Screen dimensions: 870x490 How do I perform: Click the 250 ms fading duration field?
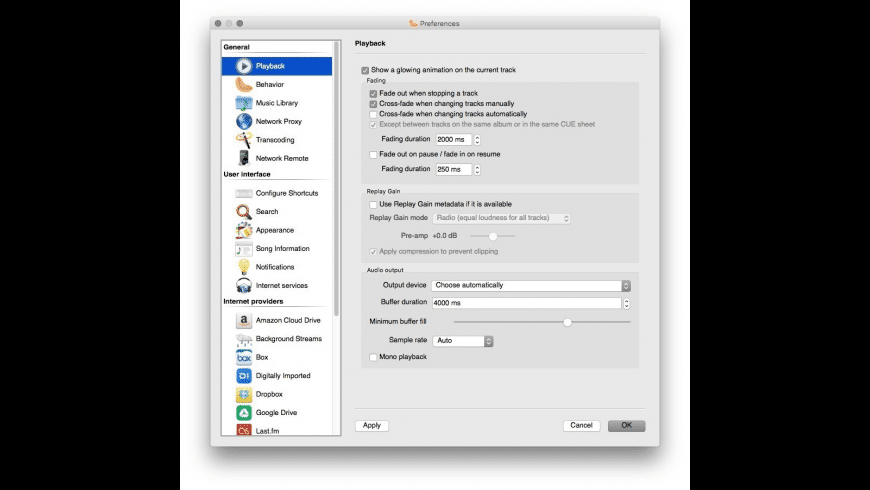[x=453, y=170]
